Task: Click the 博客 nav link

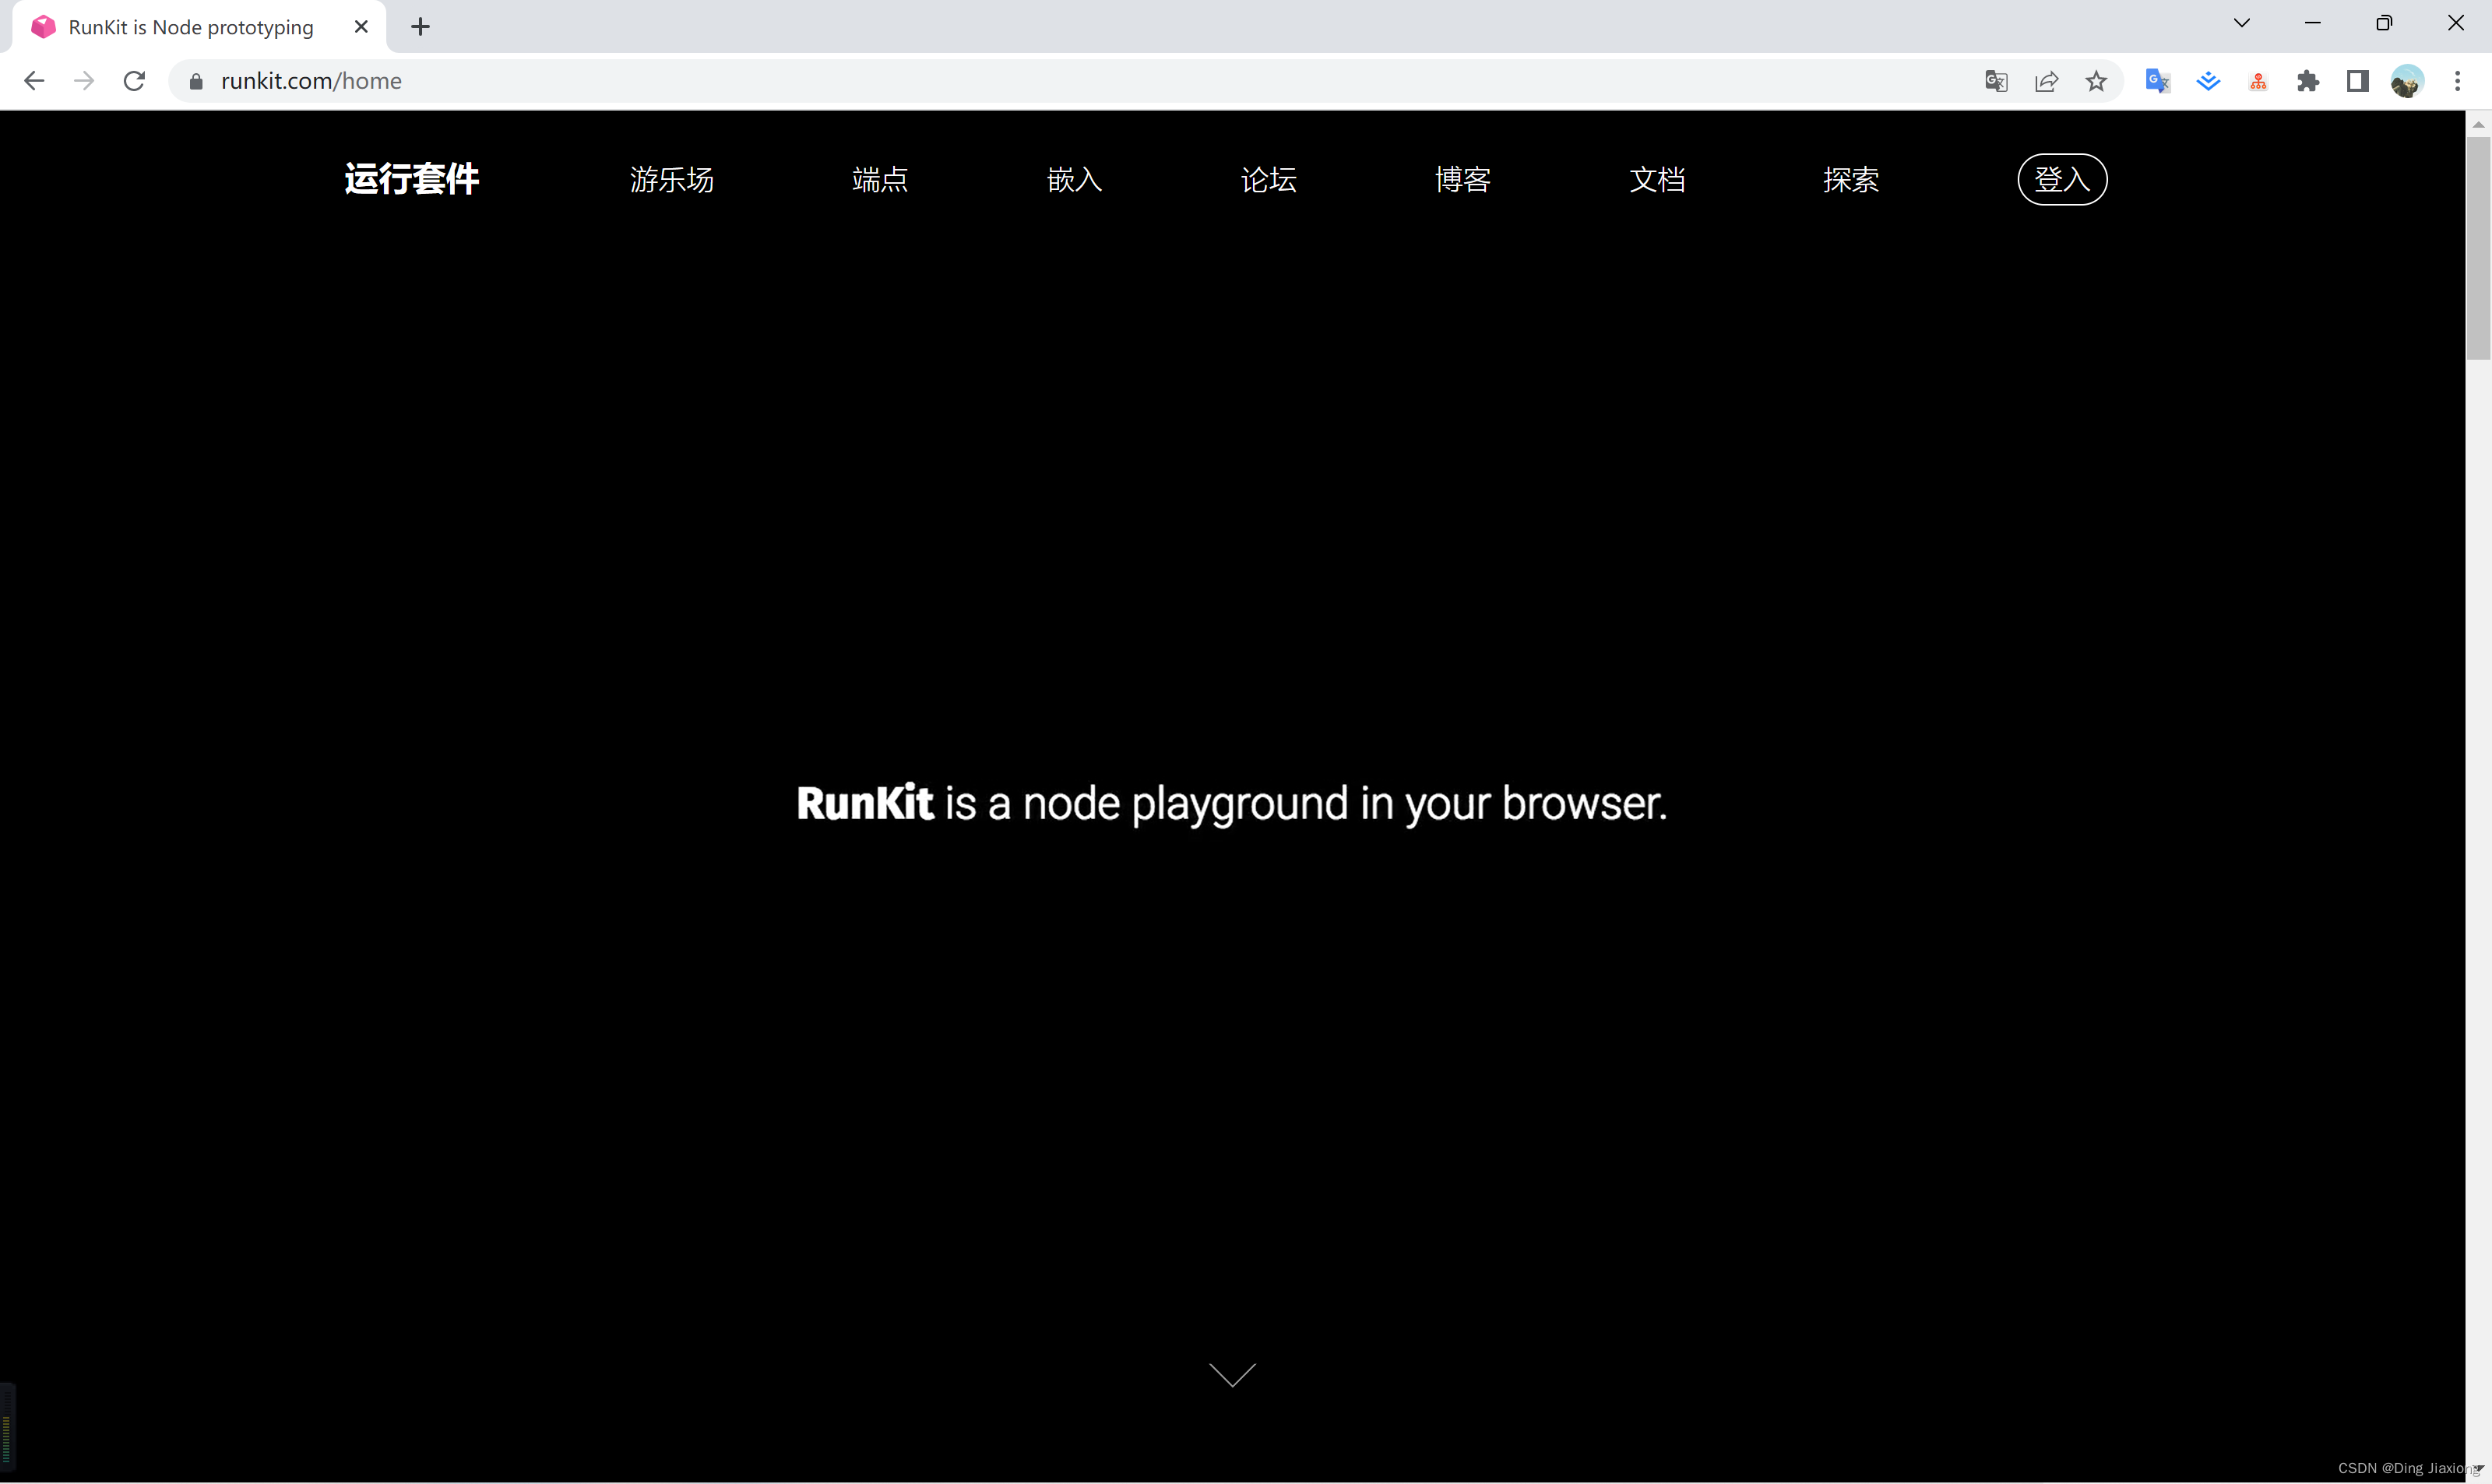Action: [1462, 178]
